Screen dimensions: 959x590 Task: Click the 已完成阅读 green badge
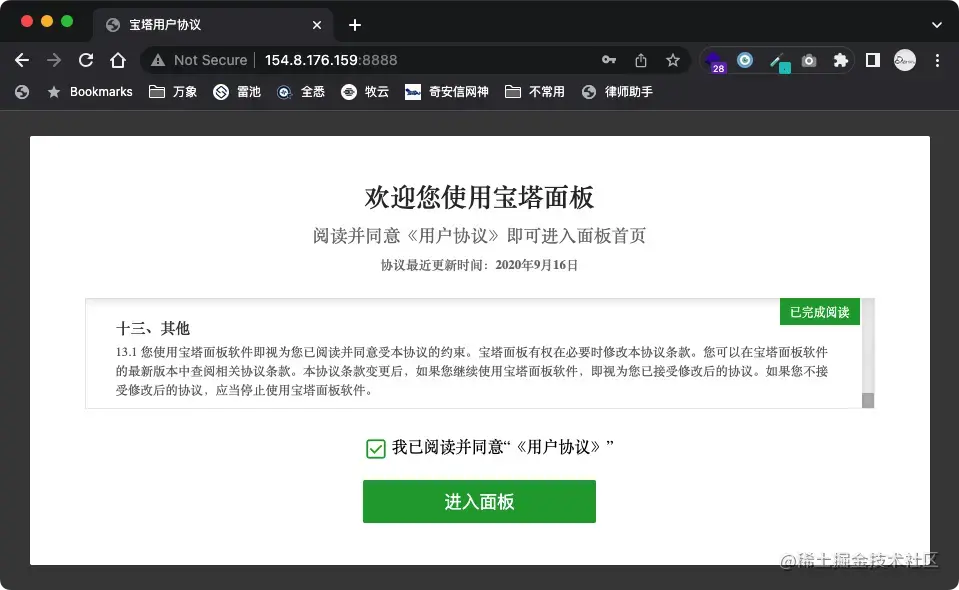(x=820, y=312)
